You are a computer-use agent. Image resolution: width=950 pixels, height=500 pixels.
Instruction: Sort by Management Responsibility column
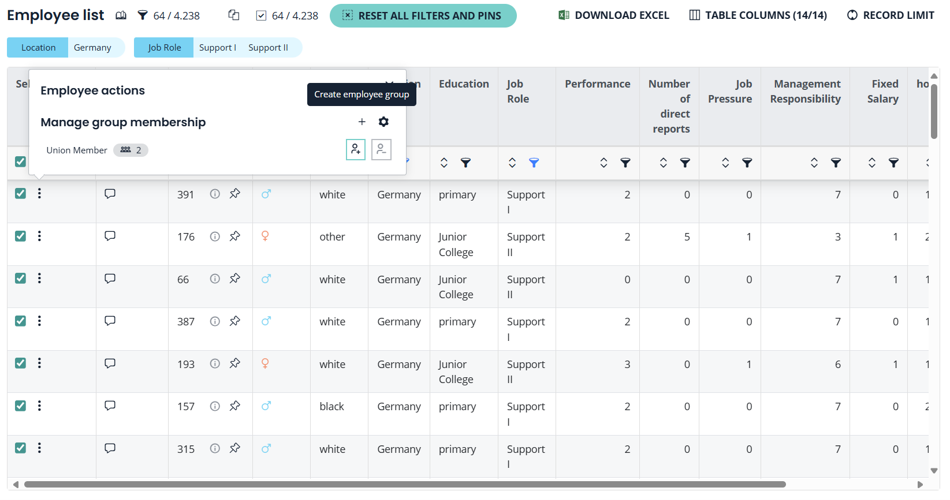pos(814,163)
